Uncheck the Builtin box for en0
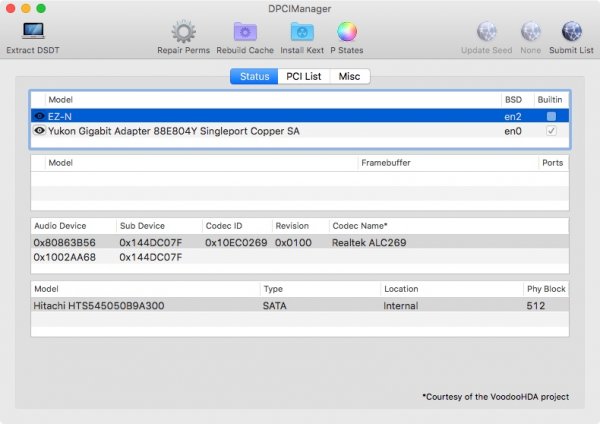The height and width of the screenshot is (424, 600). 551,131
